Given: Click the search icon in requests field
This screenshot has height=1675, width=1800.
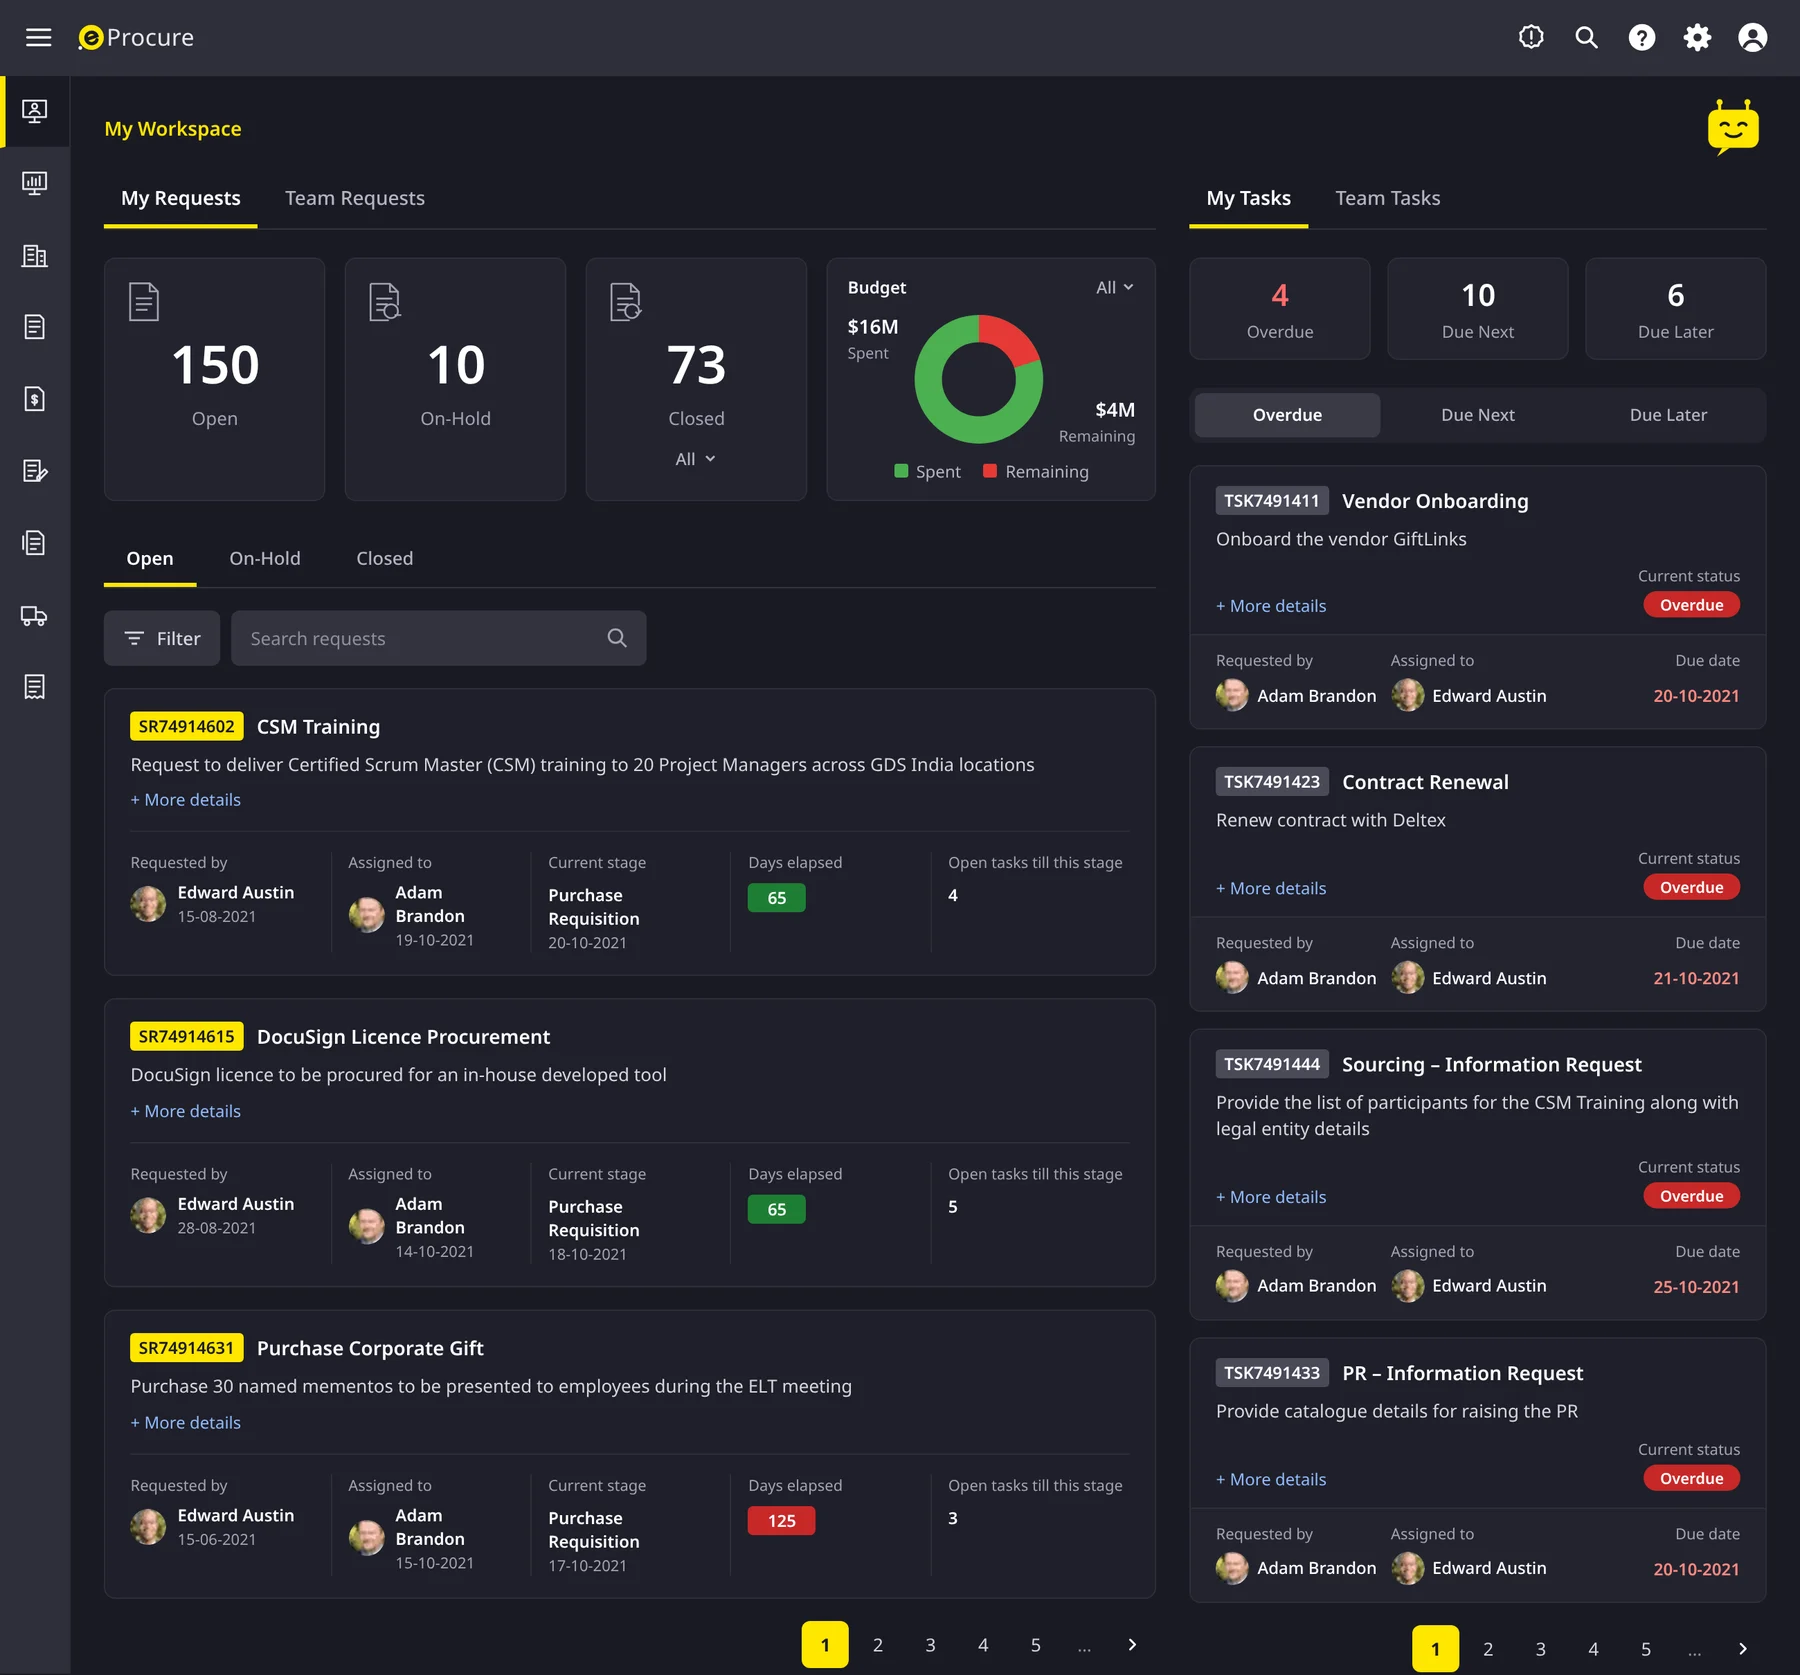Looking at the screenshot, I should tap(617, 638).
